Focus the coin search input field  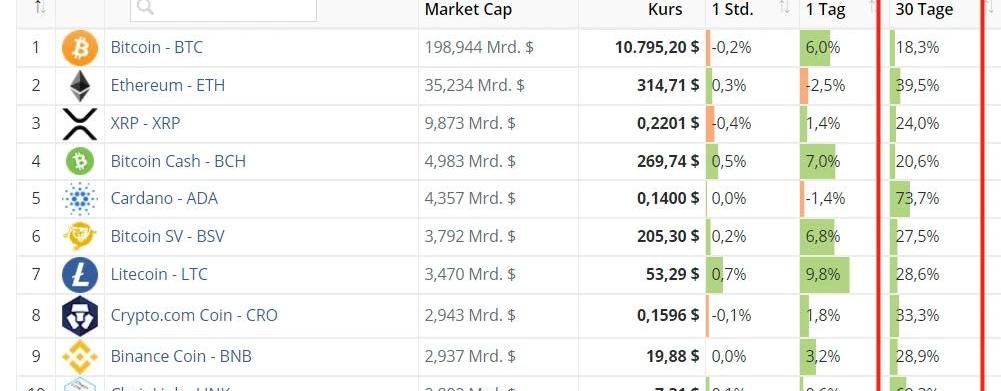click(x=223, y=10)
